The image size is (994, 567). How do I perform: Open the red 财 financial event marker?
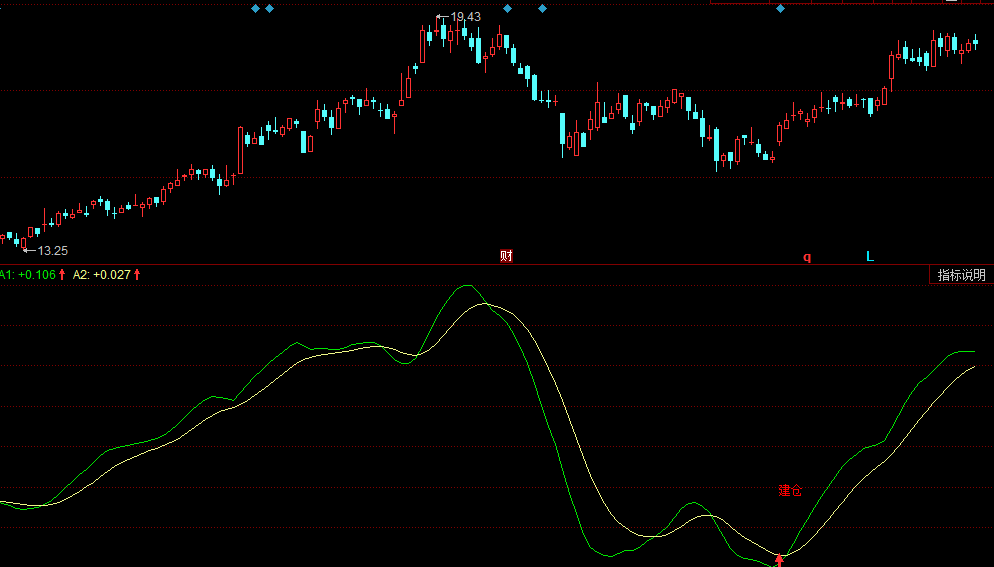[506, 256]
